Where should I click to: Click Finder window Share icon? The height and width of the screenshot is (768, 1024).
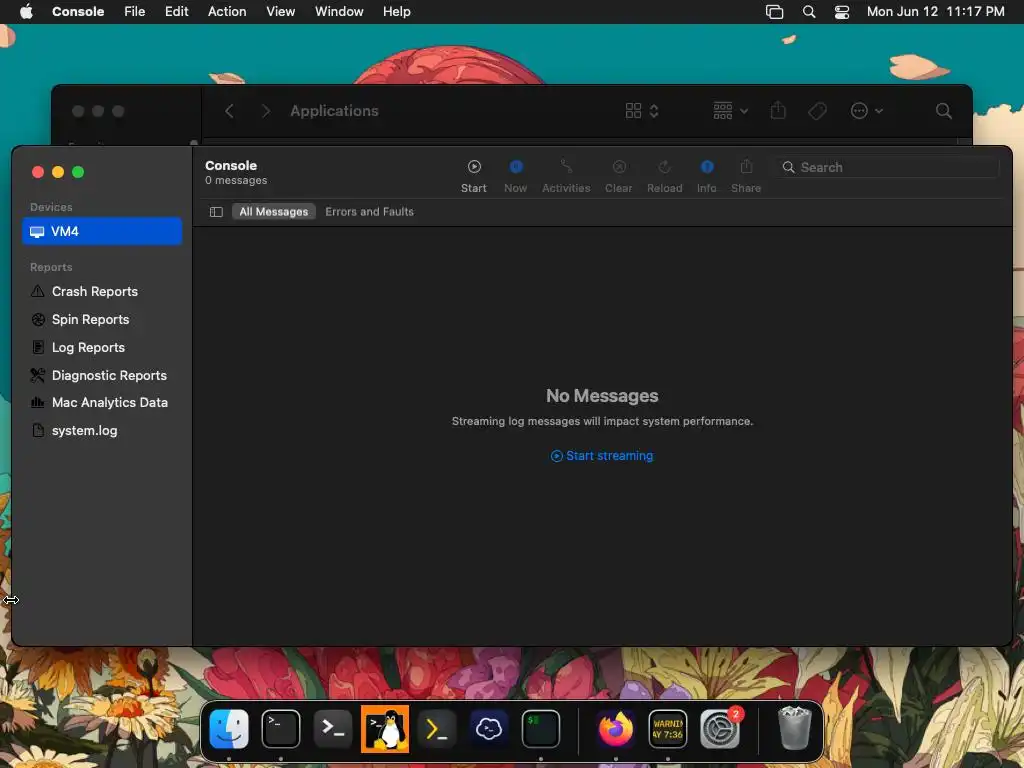pos(778,110)
